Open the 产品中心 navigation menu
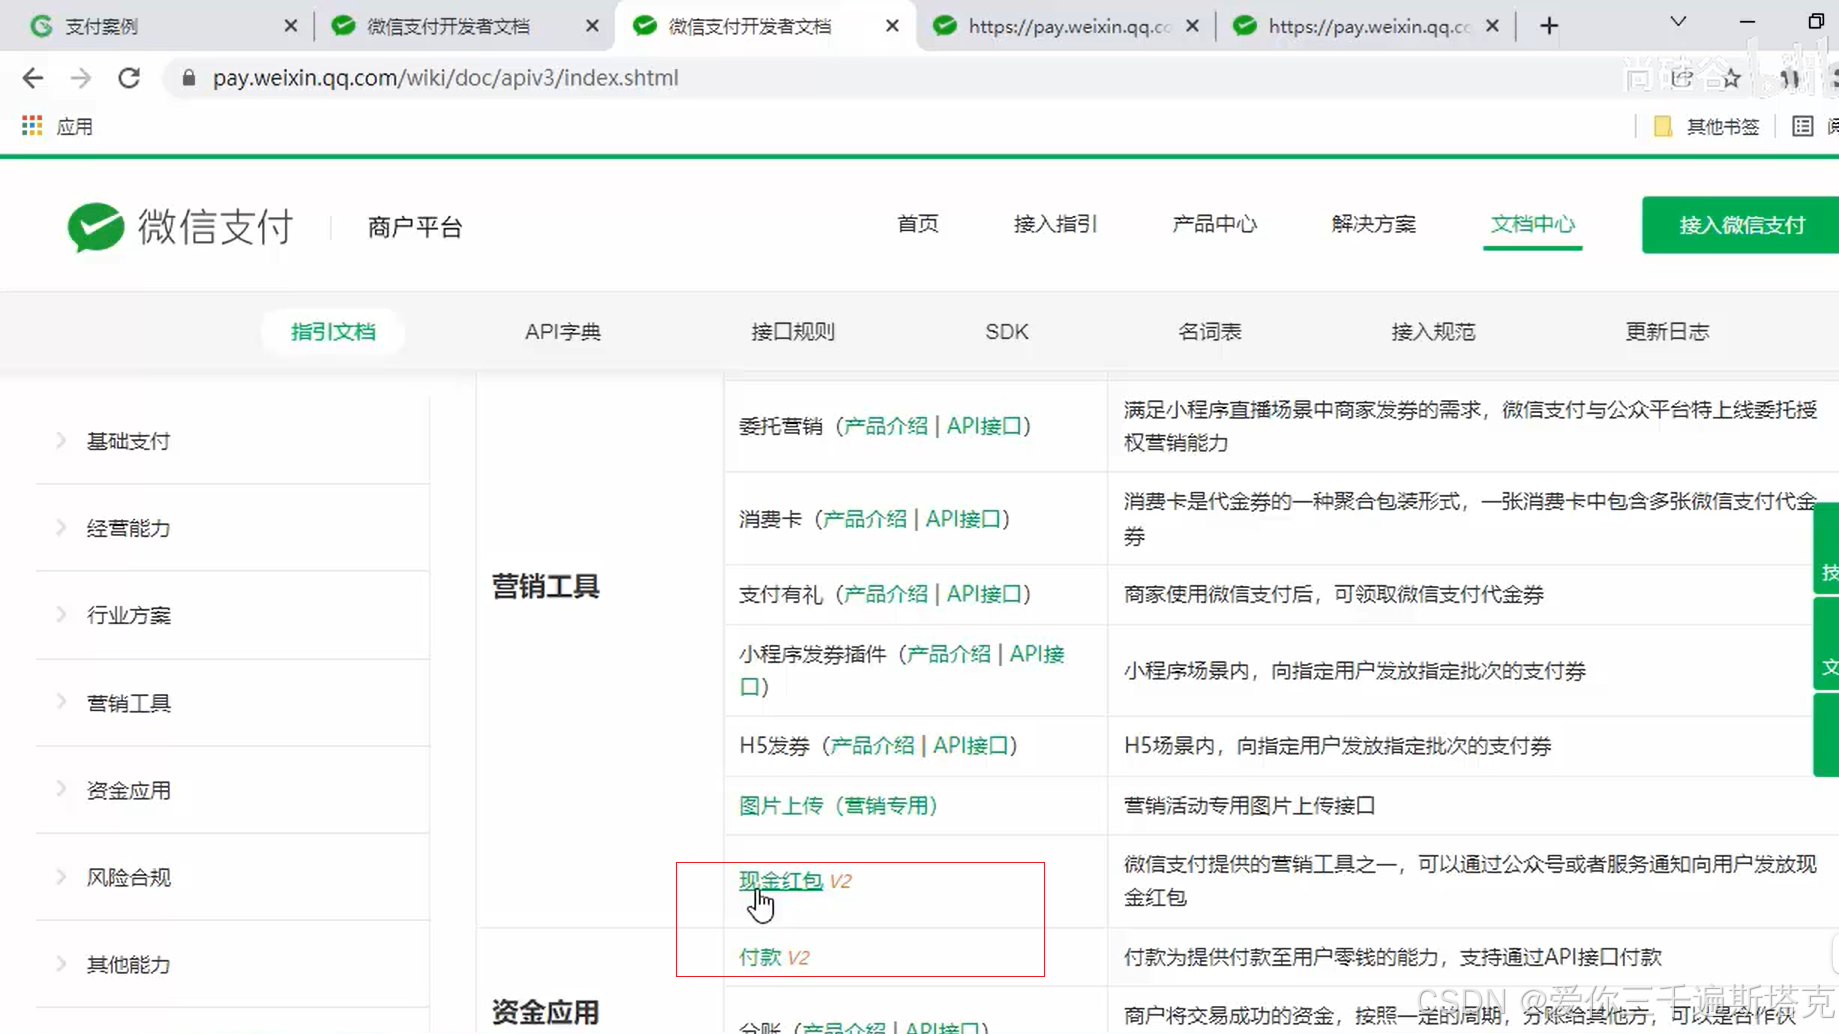The image size is (1839, 1034). (1214, 224)
